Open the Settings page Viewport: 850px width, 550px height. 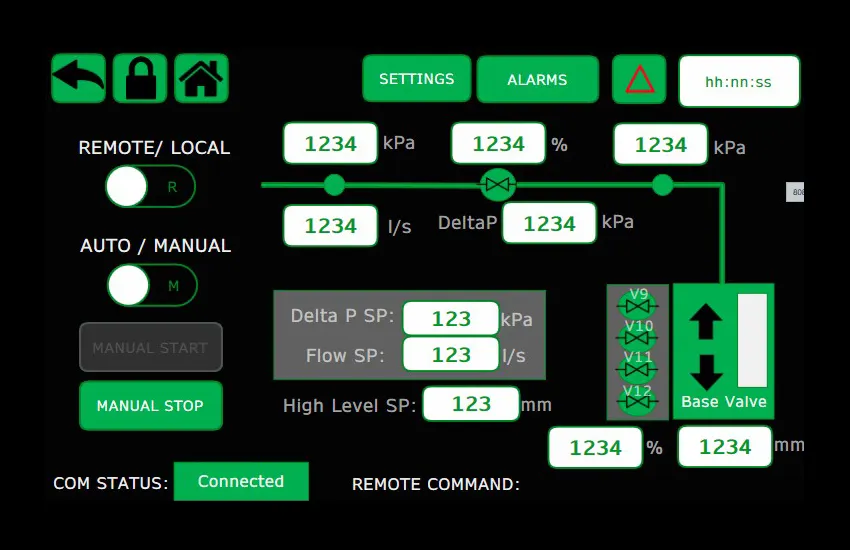pyautogui.click(x=416, y=79)
